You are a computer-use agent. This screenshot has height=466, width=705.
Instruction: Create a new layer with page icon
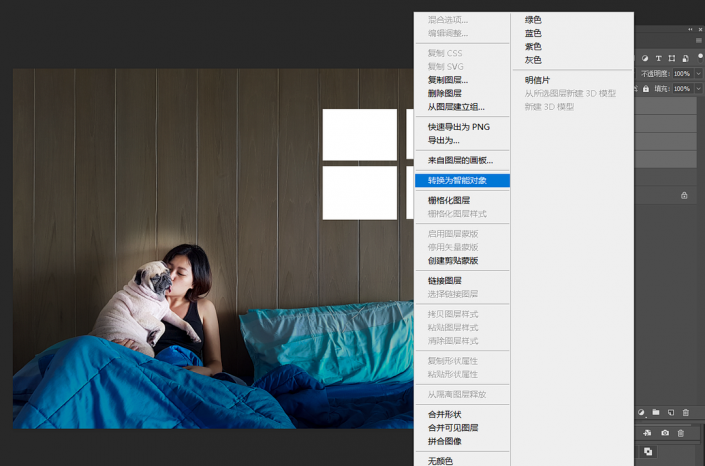coord(671,412)
